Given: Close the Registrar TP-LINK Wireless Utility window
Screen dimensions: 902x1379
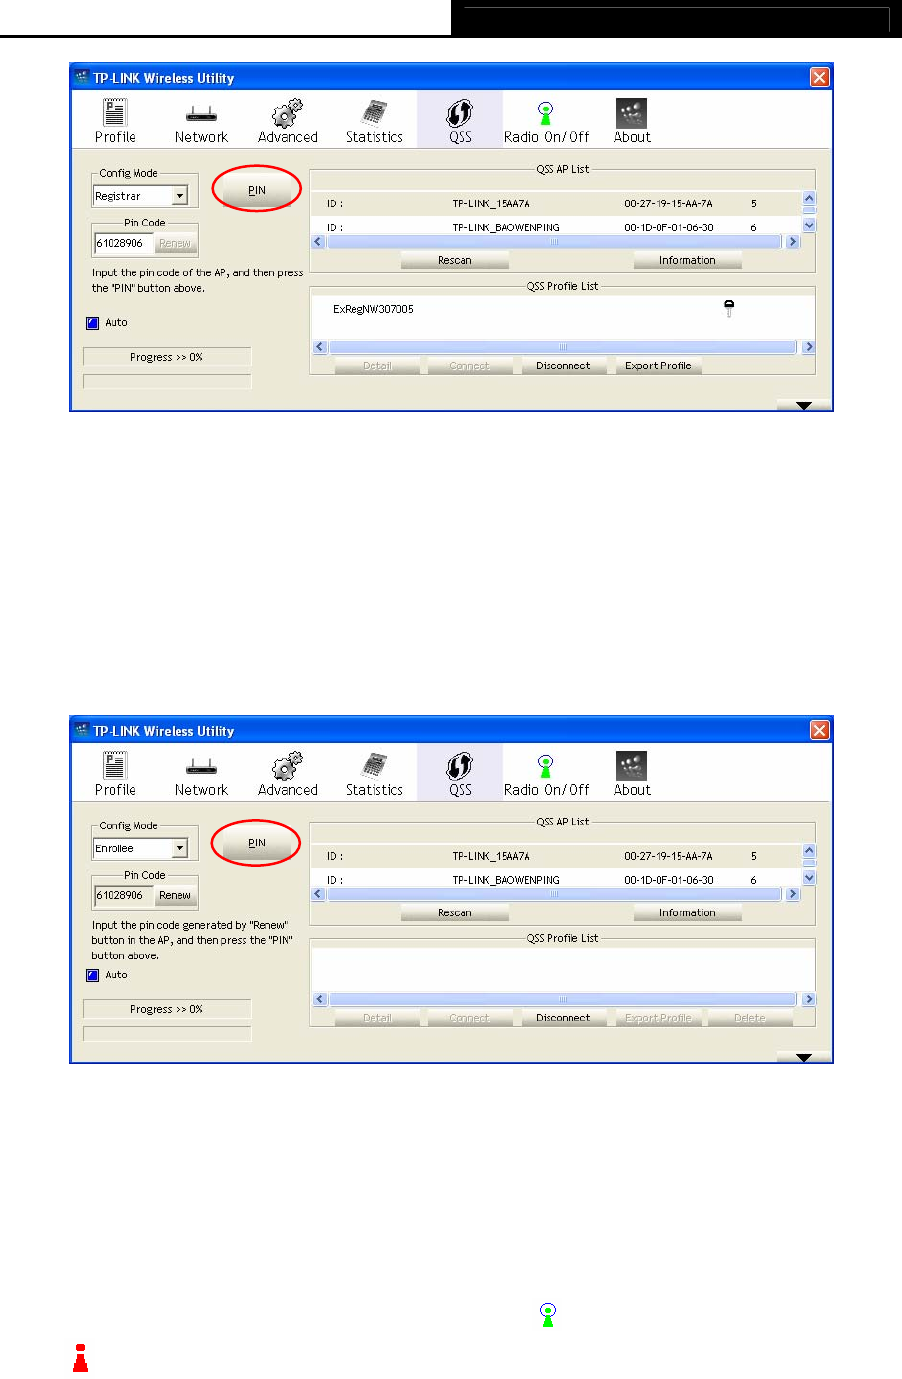Looking at the screenshot, I should click(819, 77).
